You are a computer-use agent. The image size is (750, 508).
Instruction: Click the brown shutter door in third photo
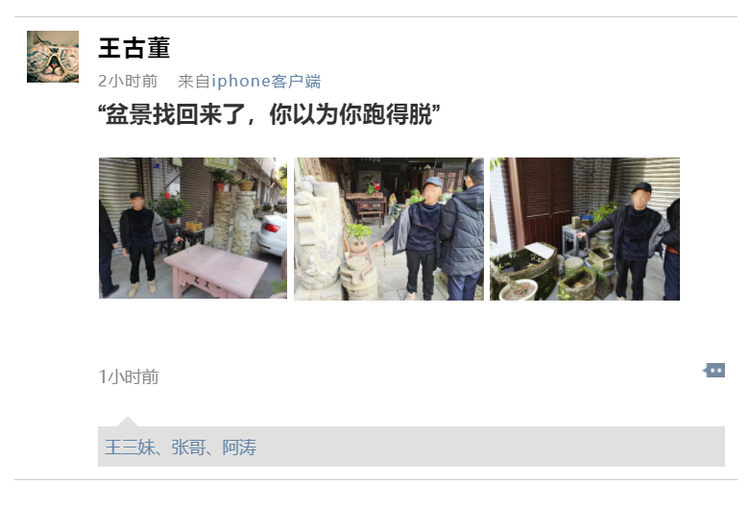[545, 202]
